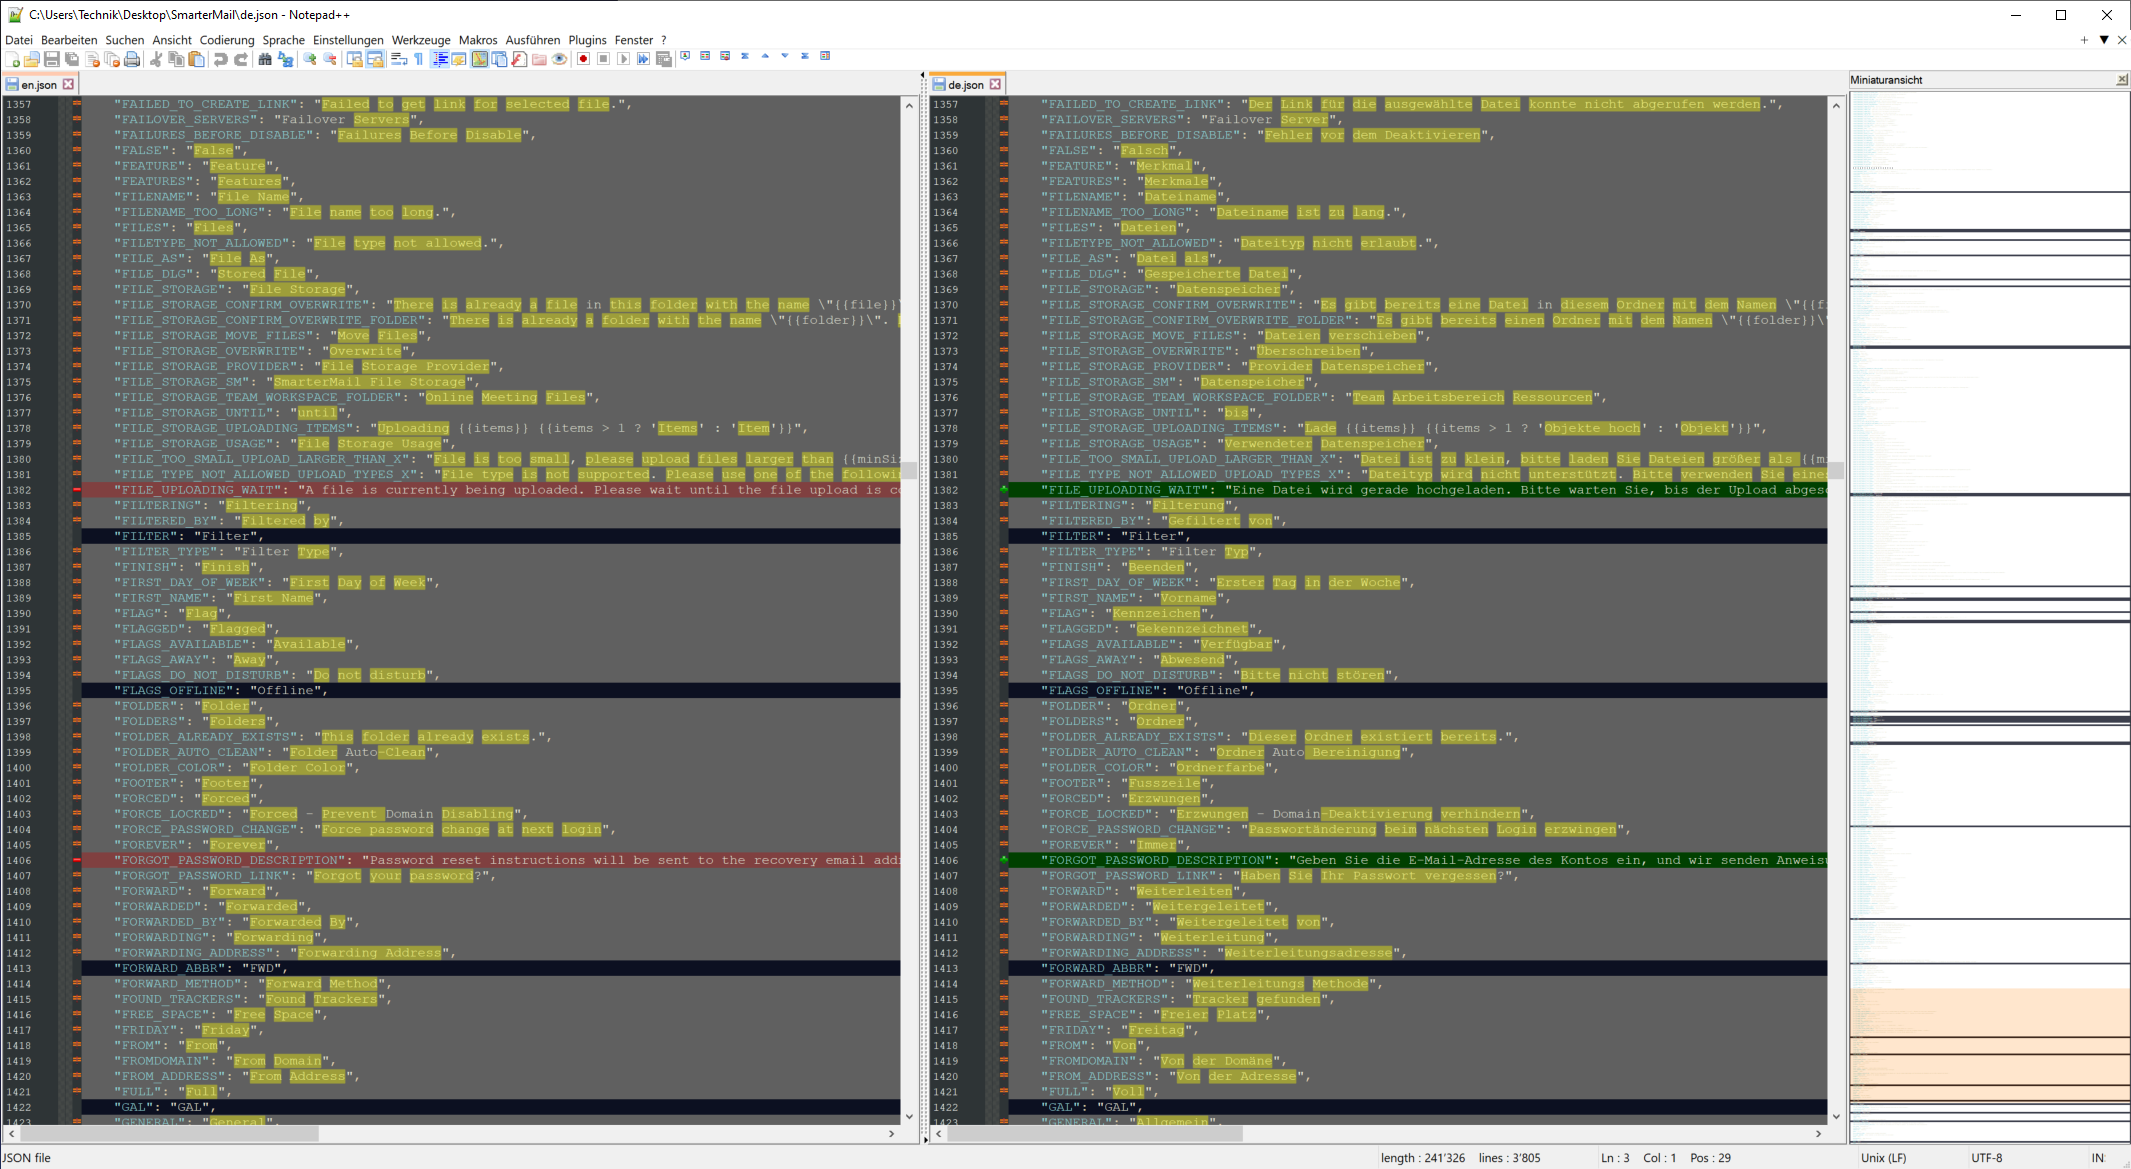Go to the previous difference arrow
This screenshot has height=1169, width=2131.
(x=765, y=56)
